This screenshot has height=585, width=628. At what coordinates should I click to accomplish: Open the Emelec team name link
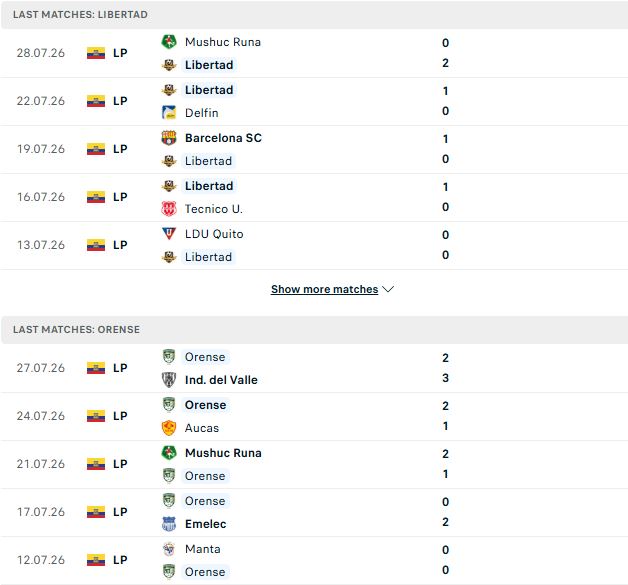pos(205,524)
